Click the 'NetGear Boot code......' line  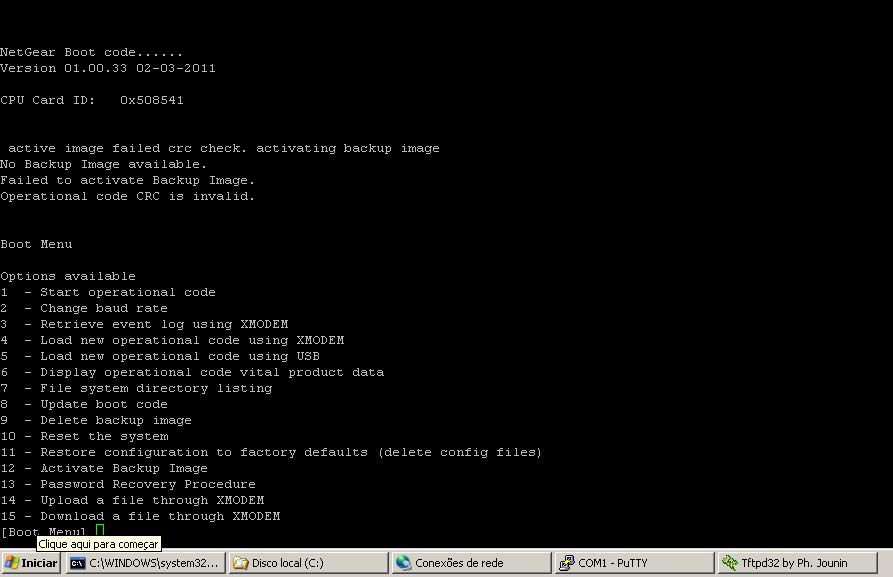(92, 52)
